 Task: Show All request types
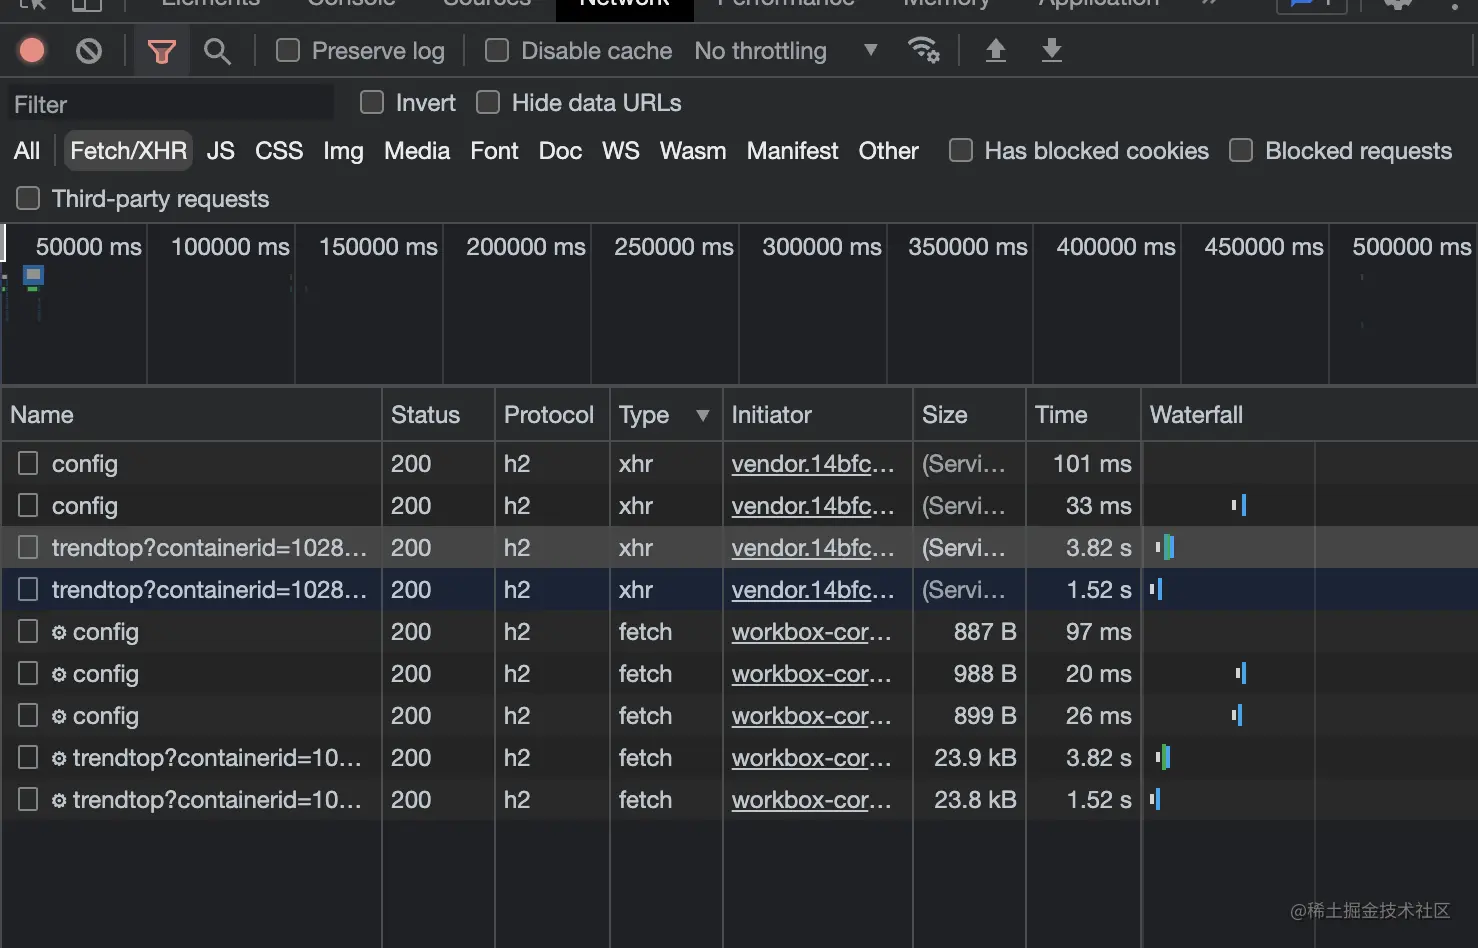click(x=27, y=151)
